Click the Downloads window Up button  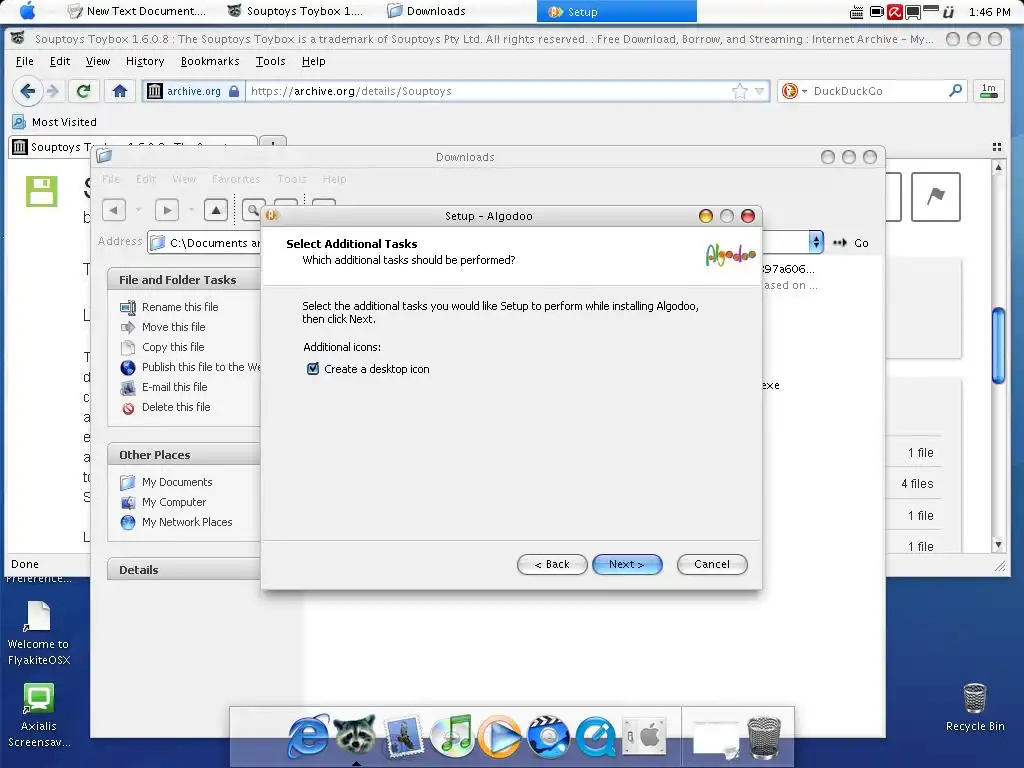[x=216, y=210]
